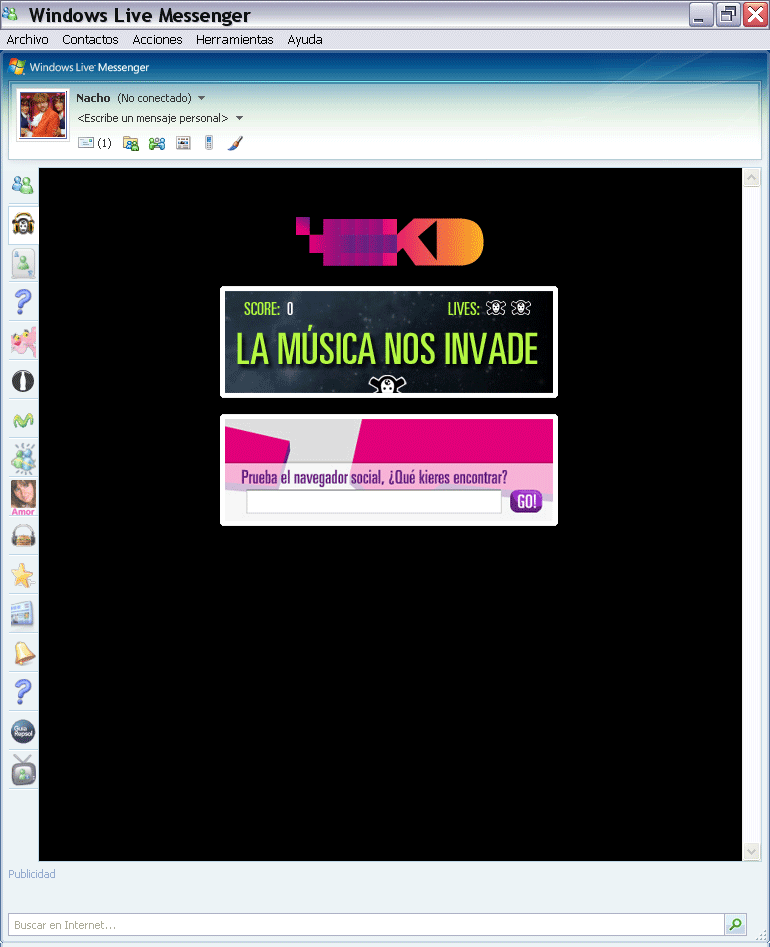Expand the status dropdown next to Nacho

coord(201,98)
